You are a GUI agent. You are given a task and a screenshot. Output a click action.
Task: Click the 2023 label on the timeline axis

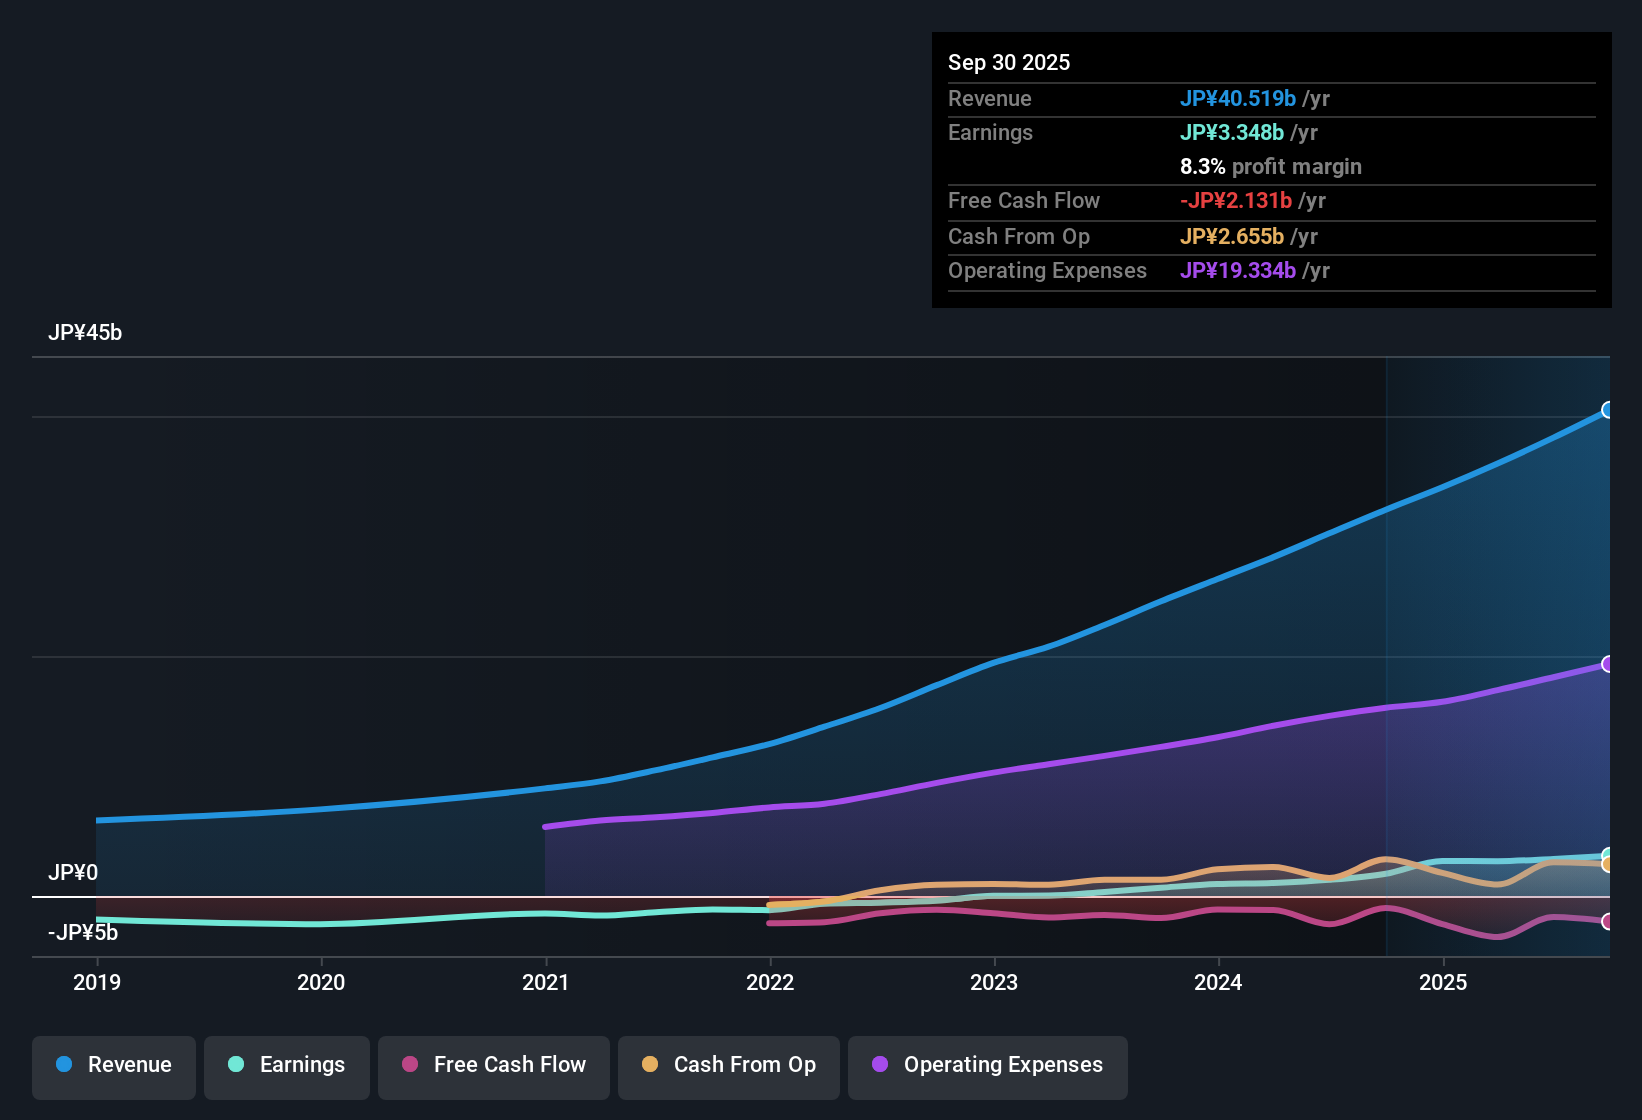[994, 983]
